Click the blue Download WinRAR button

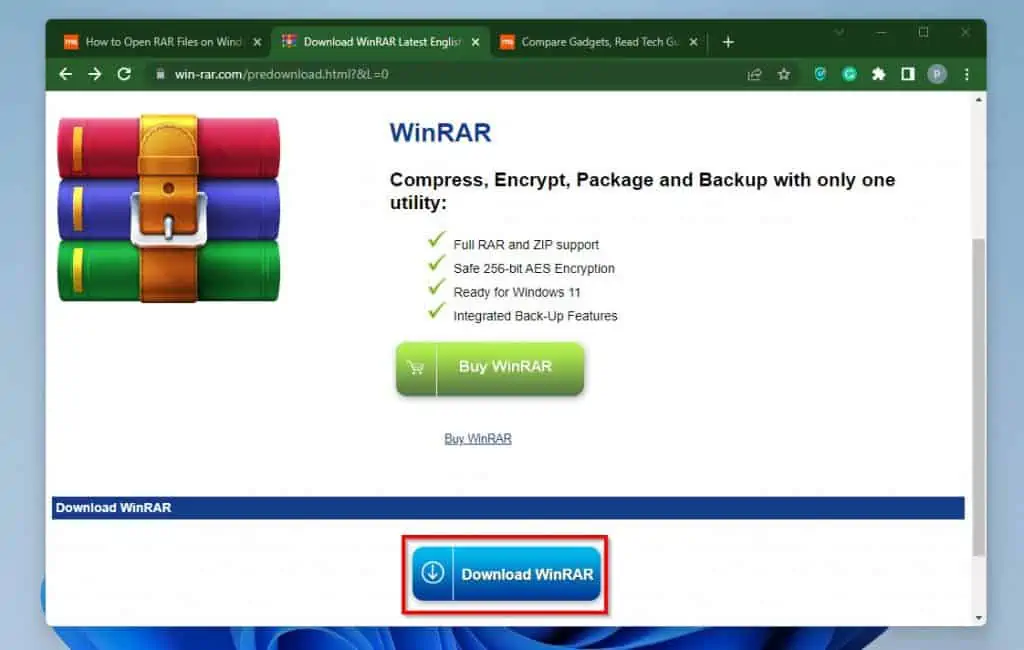(x=507, y=574)
